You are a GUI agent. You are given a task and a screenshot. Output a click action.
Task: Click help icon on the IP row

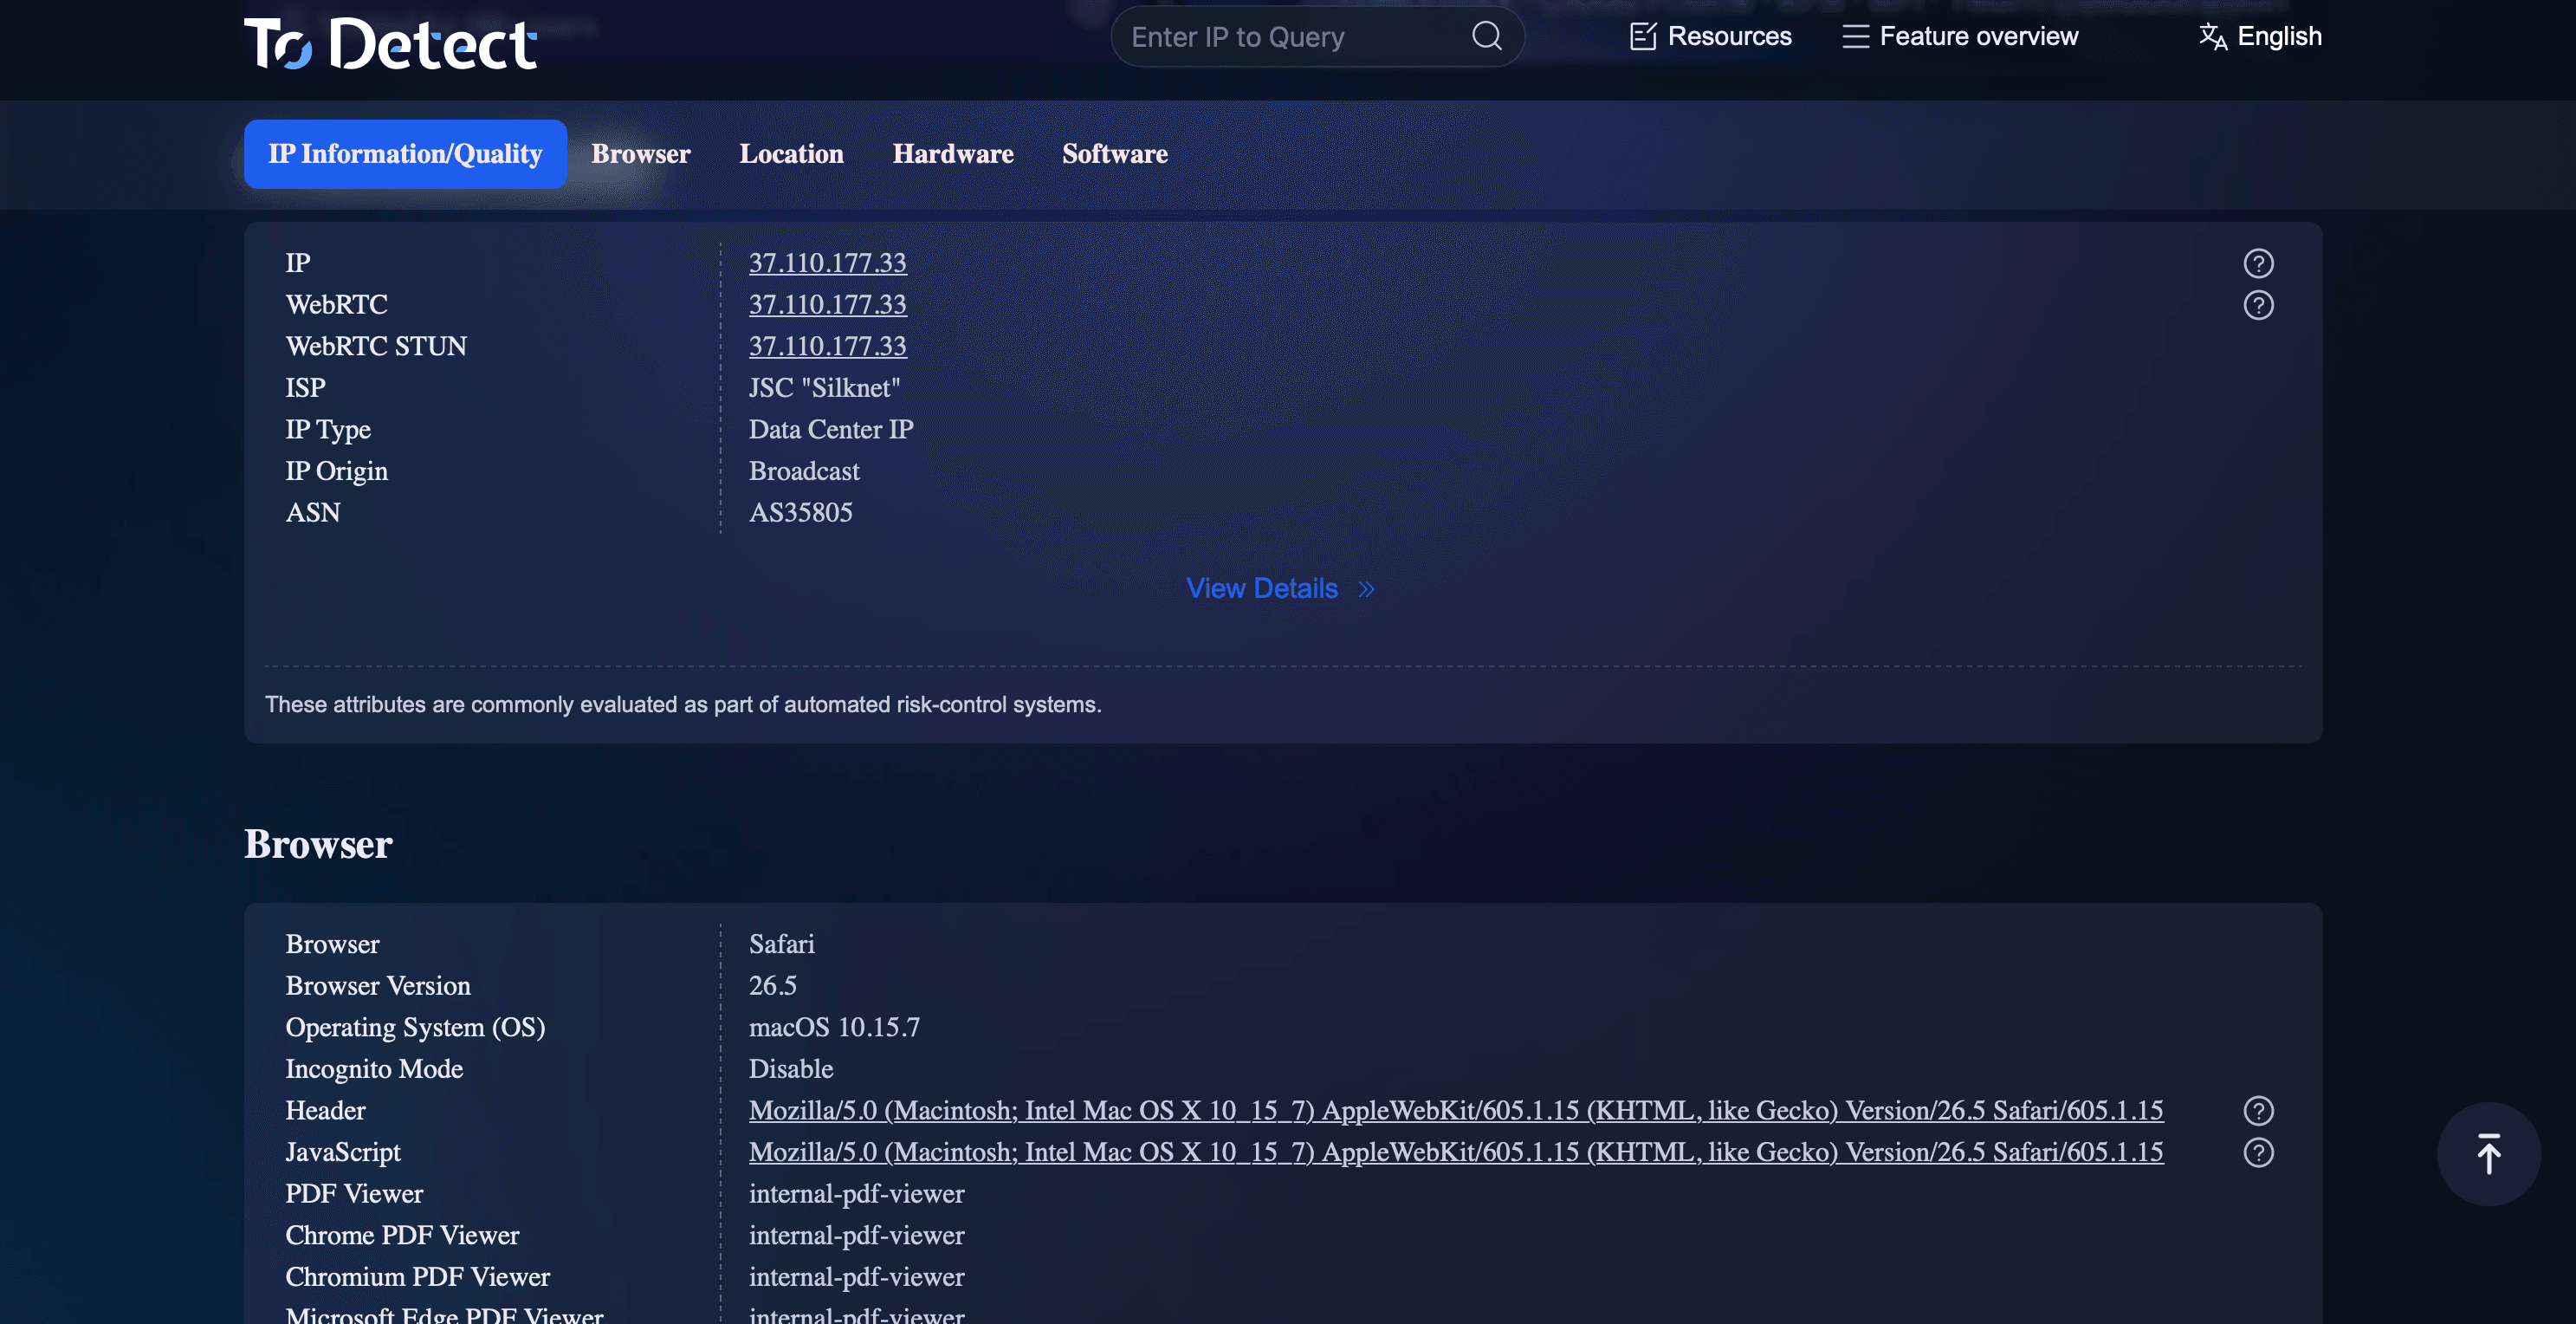[2258, 263]
